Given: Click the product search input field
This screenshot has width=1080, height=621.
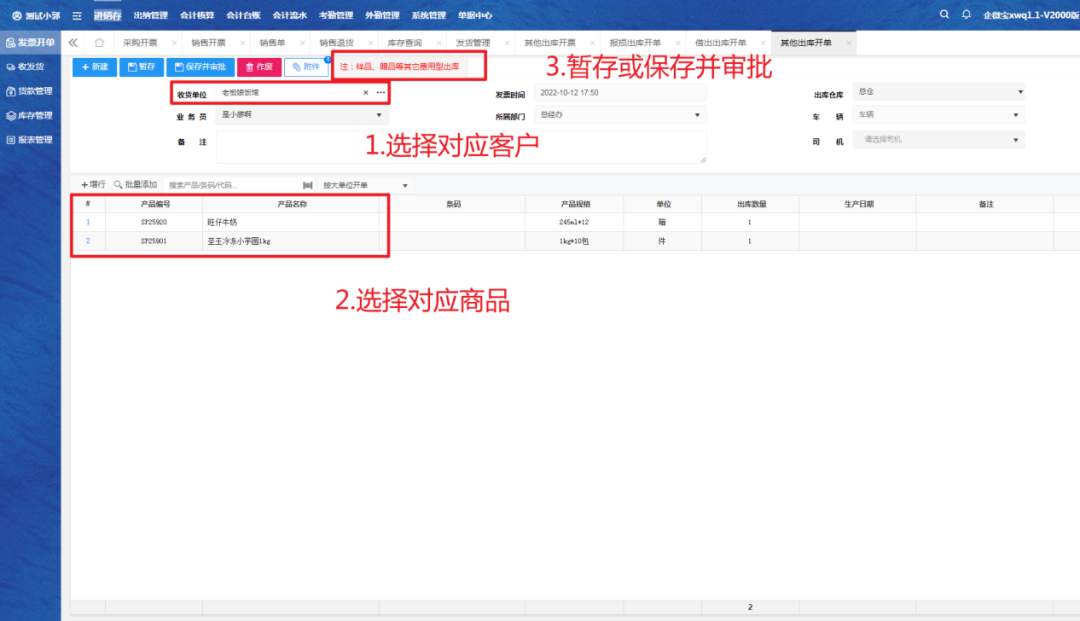Looking at the screenshot, I should (230, 185).
